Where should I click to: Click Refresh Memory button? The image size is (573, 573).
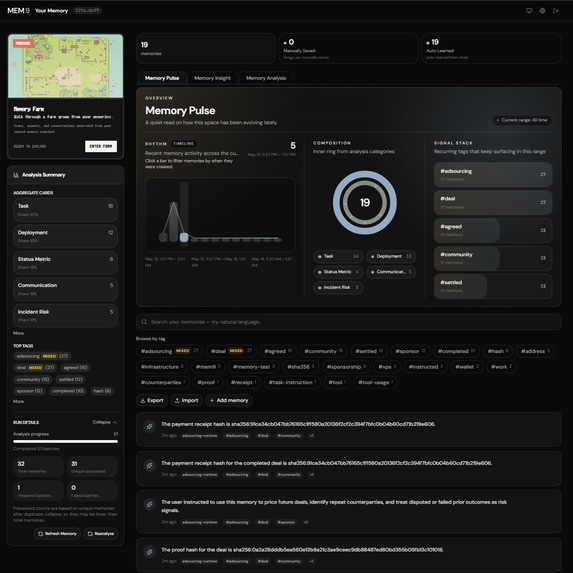coord(57,534)
